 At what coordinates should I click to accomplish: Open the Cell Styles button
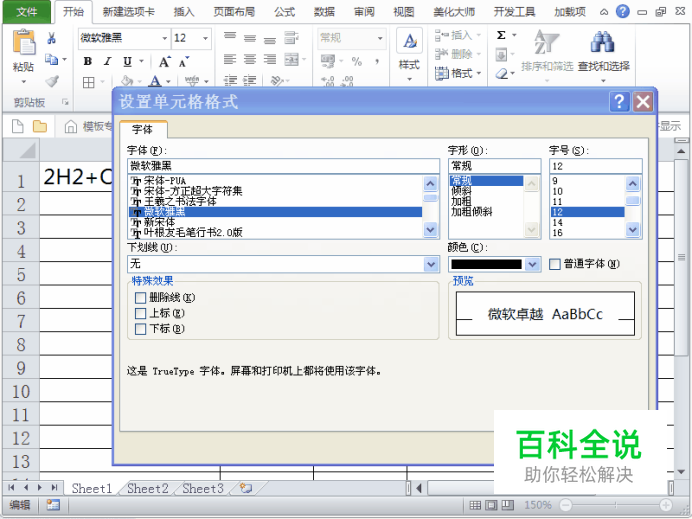pos(409,55)
